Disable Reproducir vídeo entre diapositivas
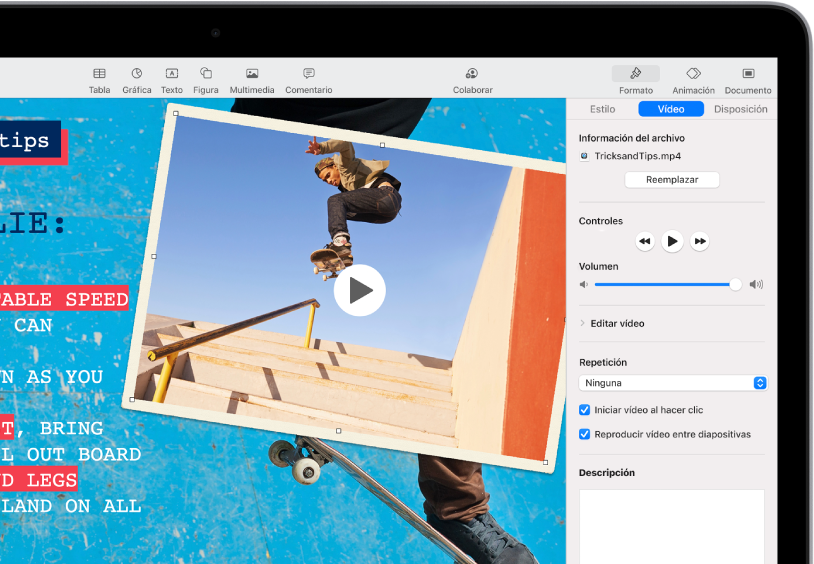This screenshot has height=564, width=814. coord(585,434)
